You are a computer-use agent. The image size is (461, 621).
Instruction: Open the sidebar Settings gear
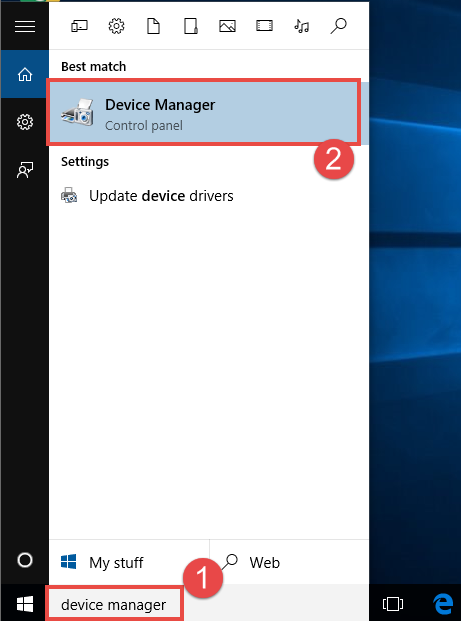tap(25, 122)
